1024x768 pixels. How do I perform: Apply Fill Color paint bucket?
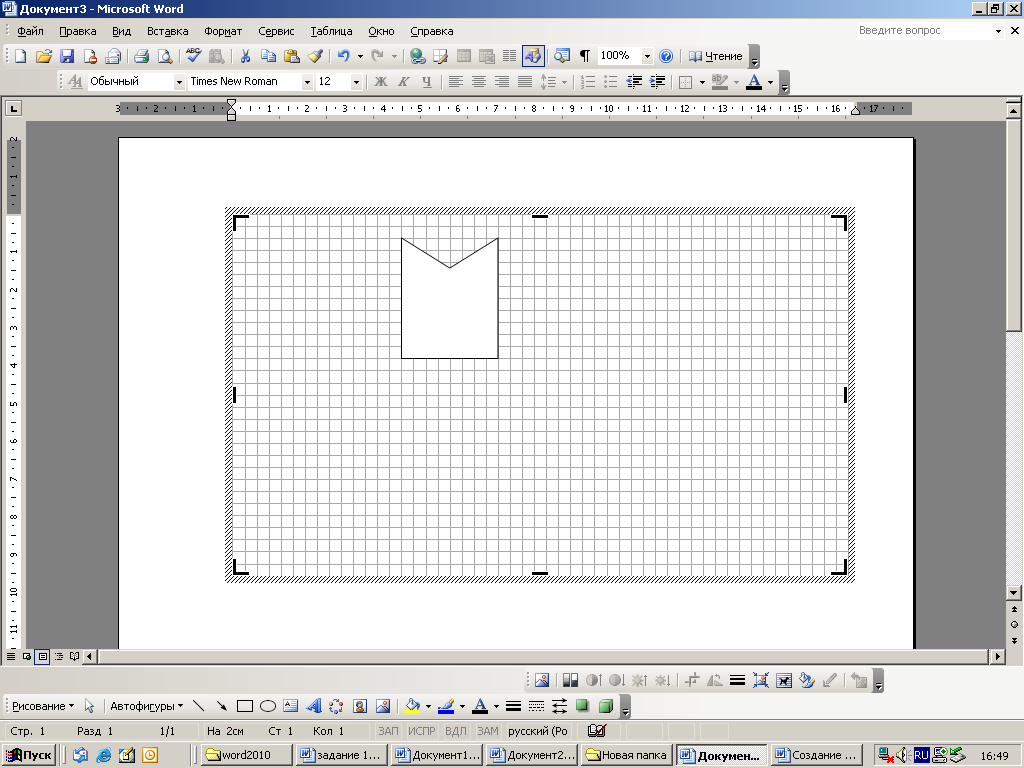[x=413, y=706]
